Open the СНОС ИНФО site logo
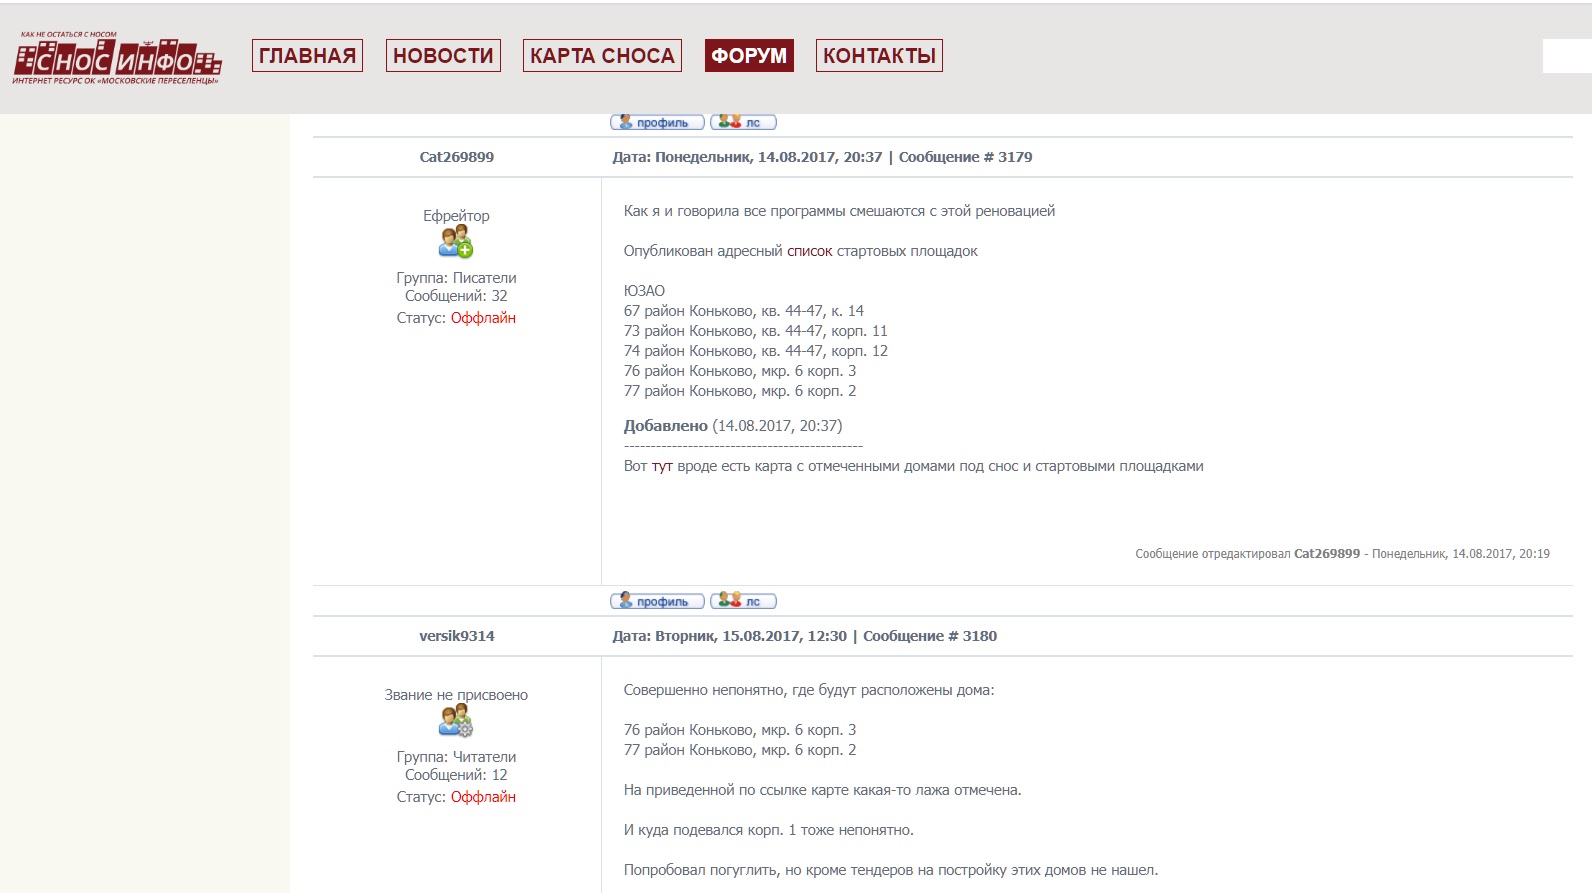 coord(117,58)
